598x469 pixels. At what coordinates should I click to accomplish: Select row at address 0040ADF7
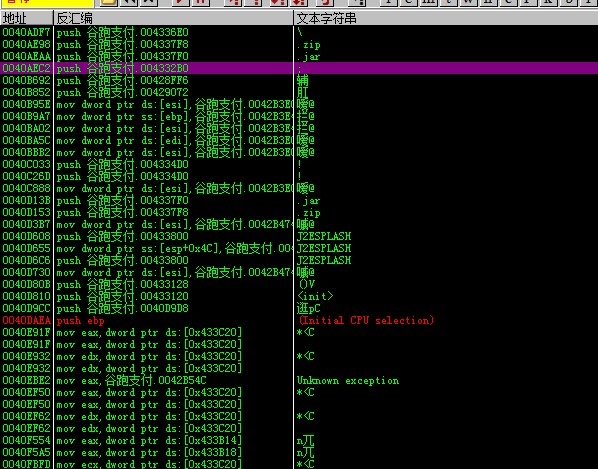[x=299, y=32]
